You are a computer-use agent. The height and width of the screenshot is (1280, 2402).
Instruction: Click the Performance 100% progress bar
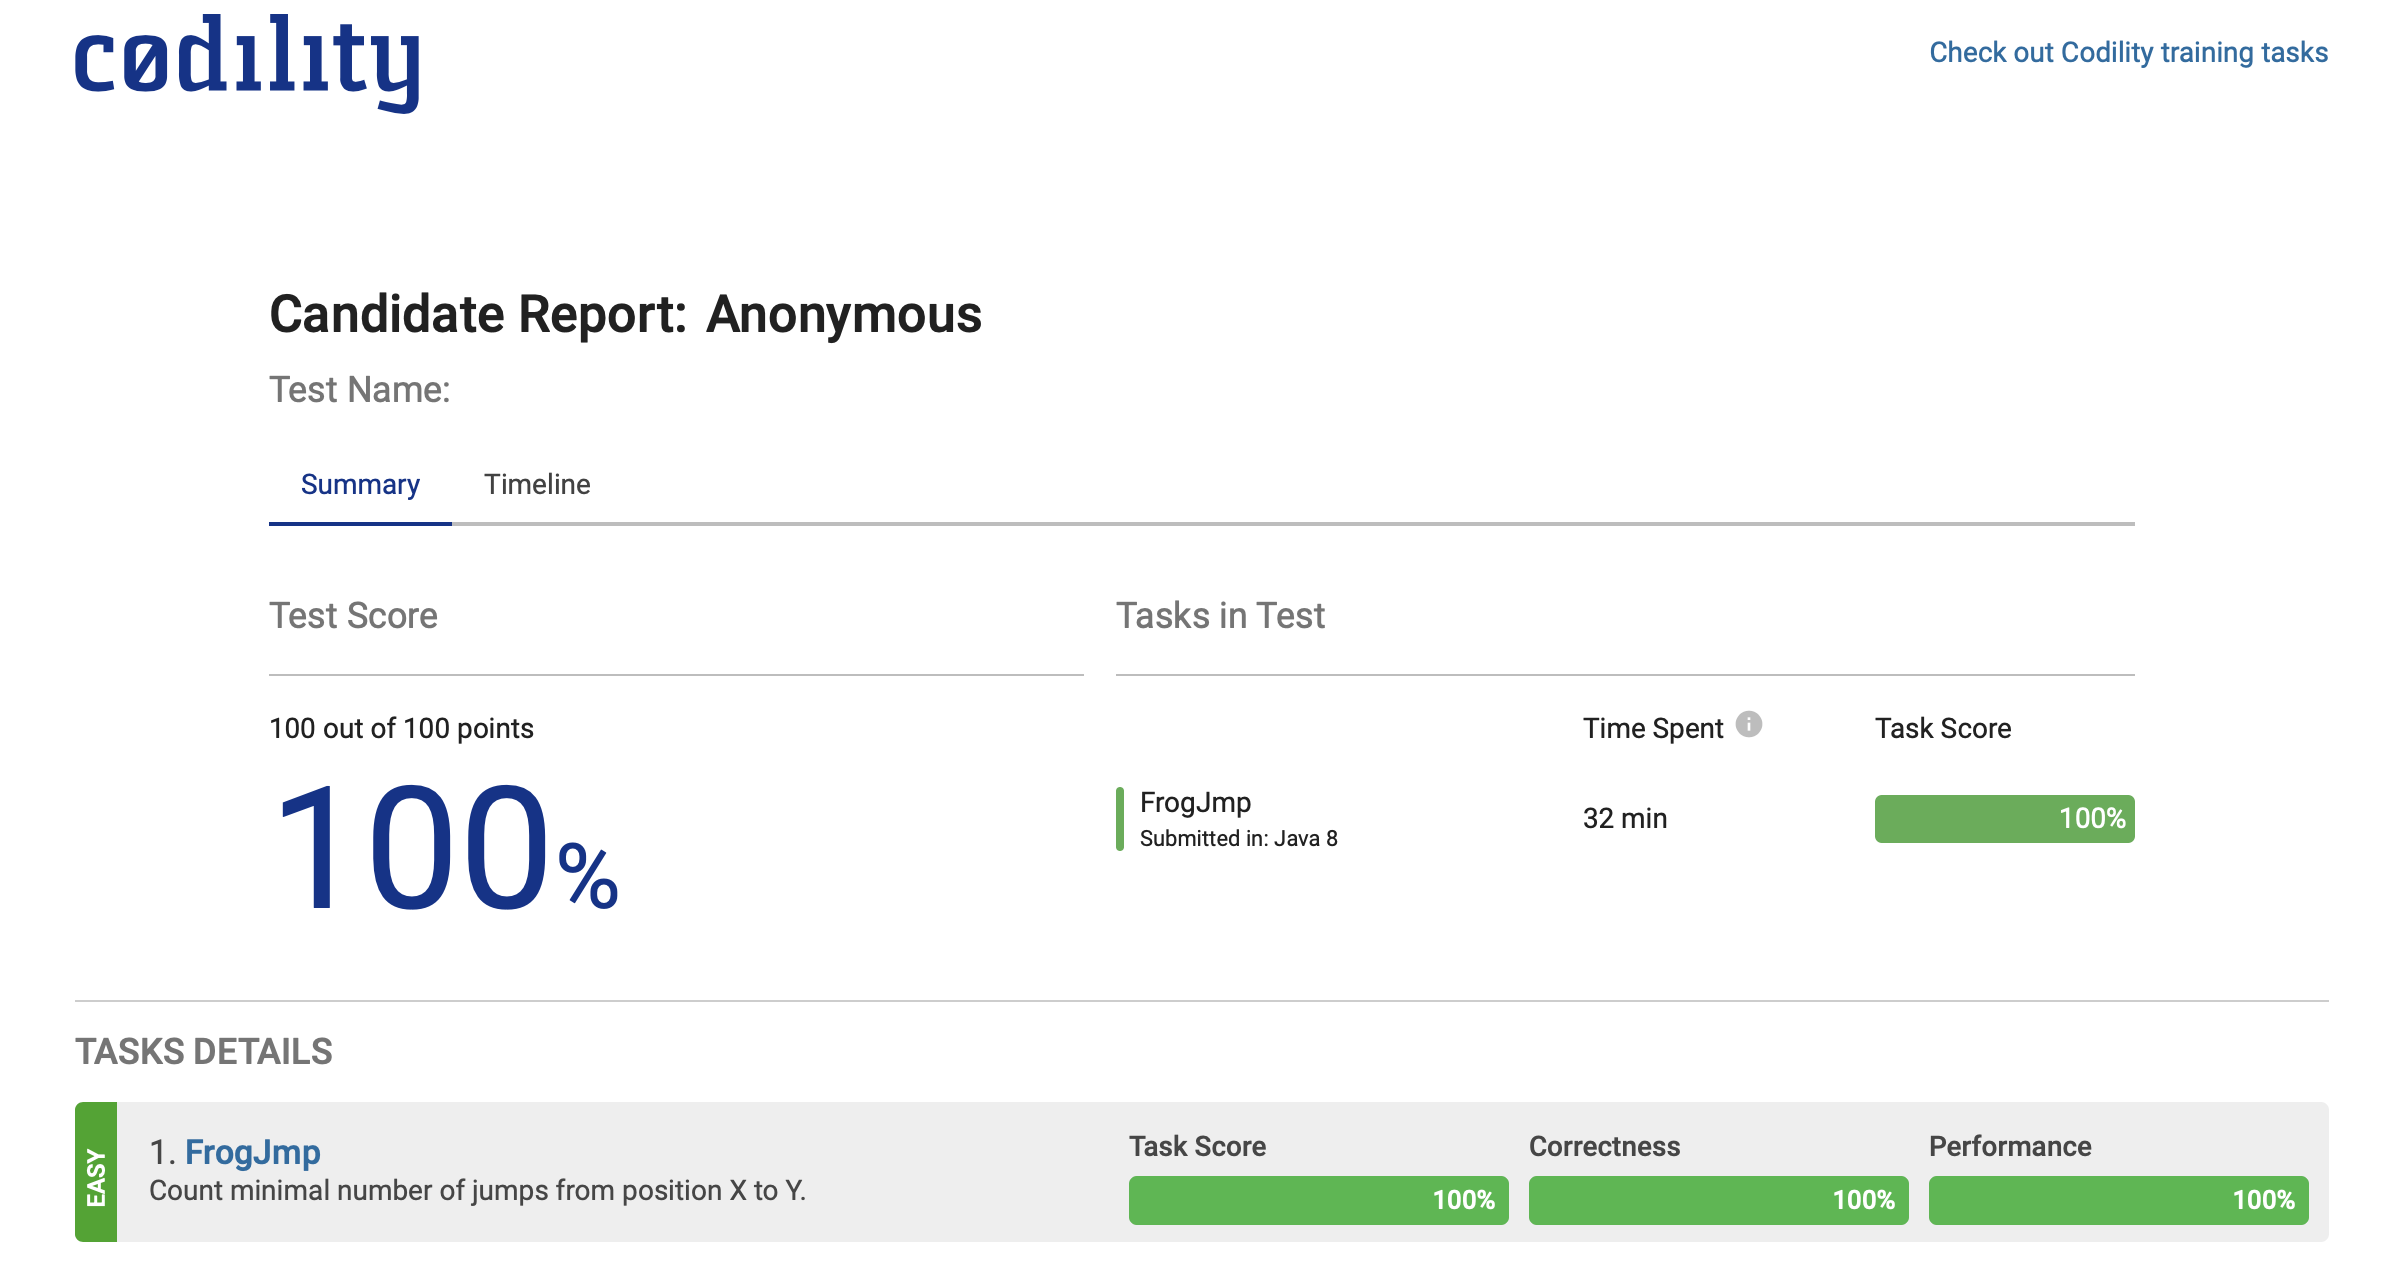[x=2118, y=1200]
